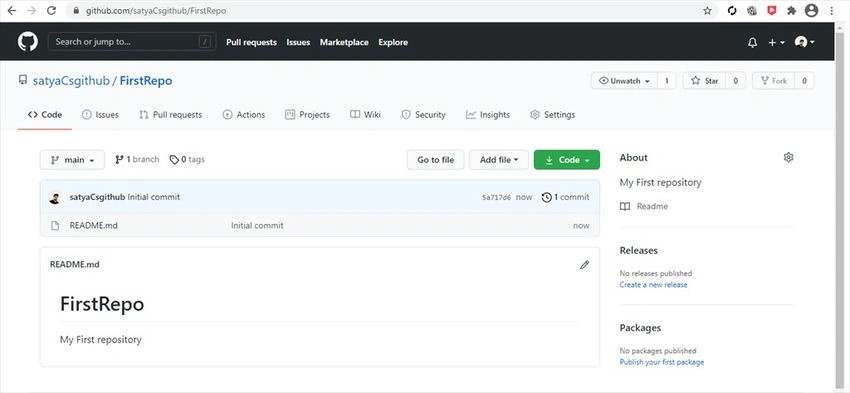Click the browser back arrow
The height and width of the screenshot is (393, 850).
click(x=11, y=10)
